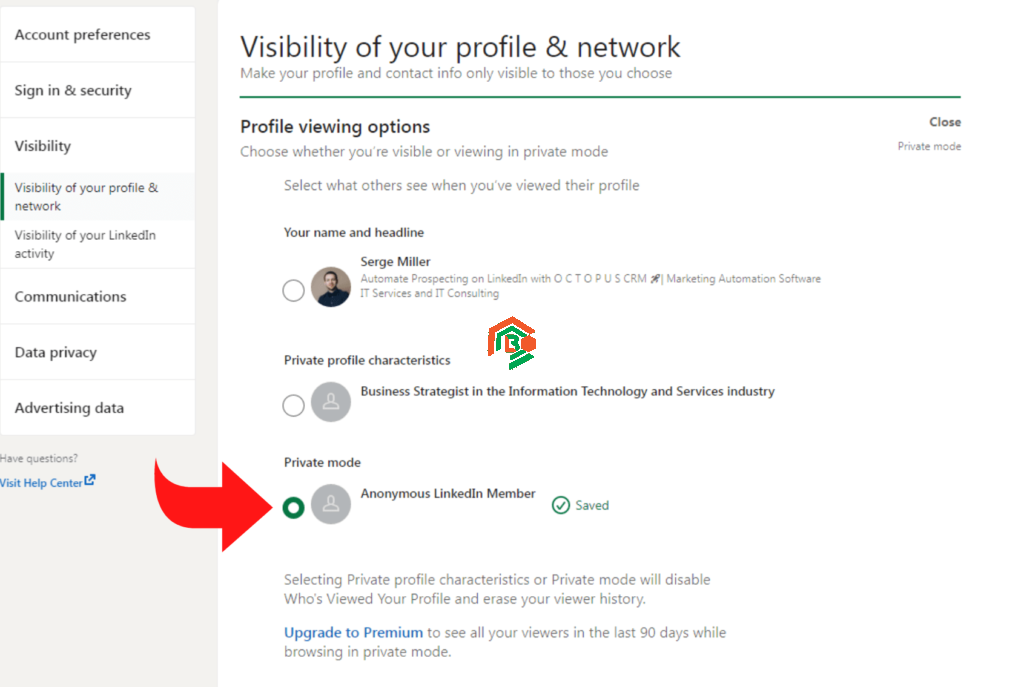1024x687 pixels.
Task: Expand the Account preferences section
Action: (82, 35)
